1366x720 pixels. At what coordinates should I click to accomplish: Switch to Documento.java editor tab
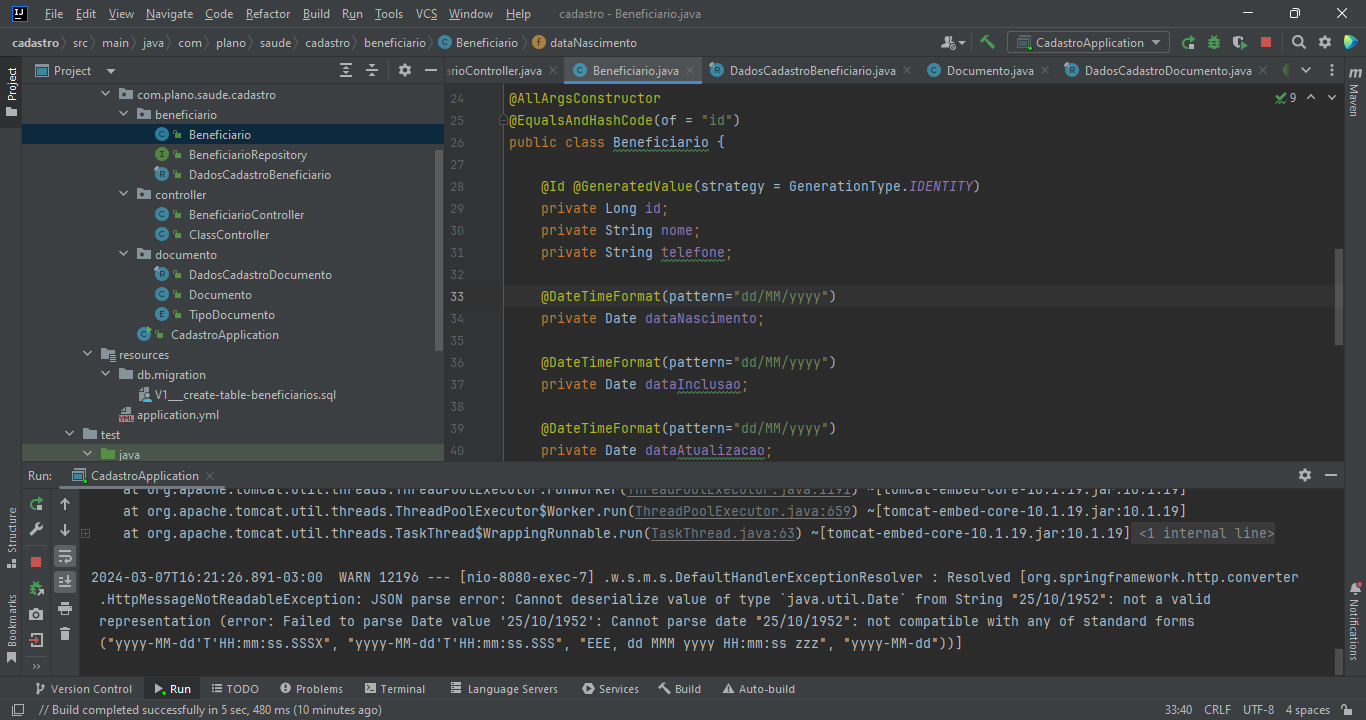pos(990,71)
